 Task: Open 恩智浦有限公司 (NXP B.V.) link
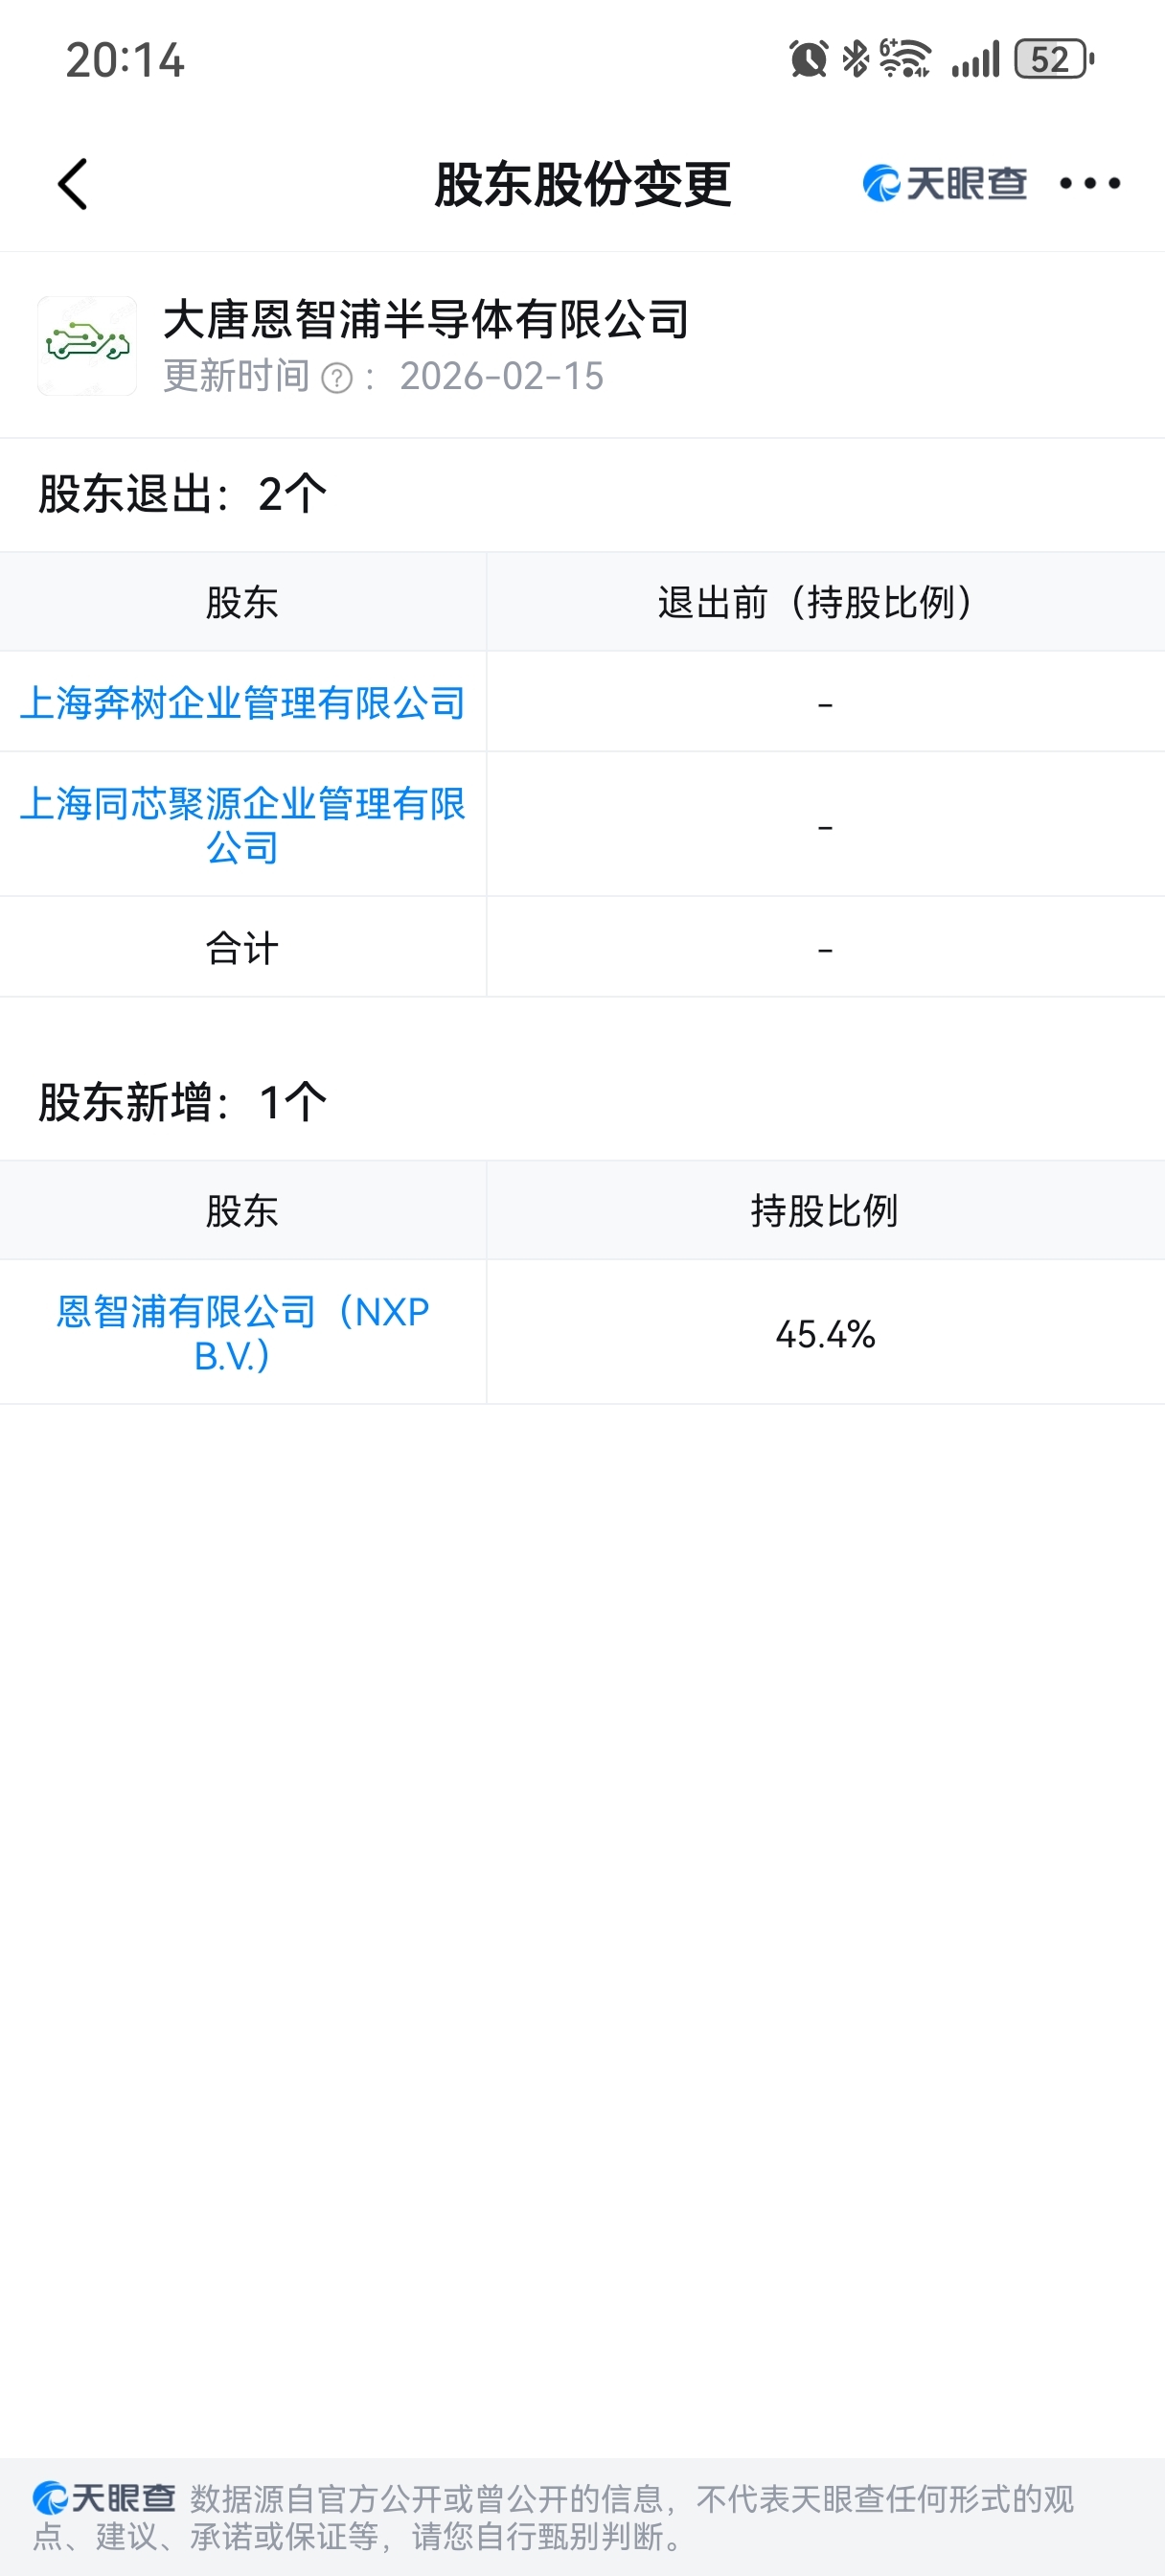click(243, 1333)
